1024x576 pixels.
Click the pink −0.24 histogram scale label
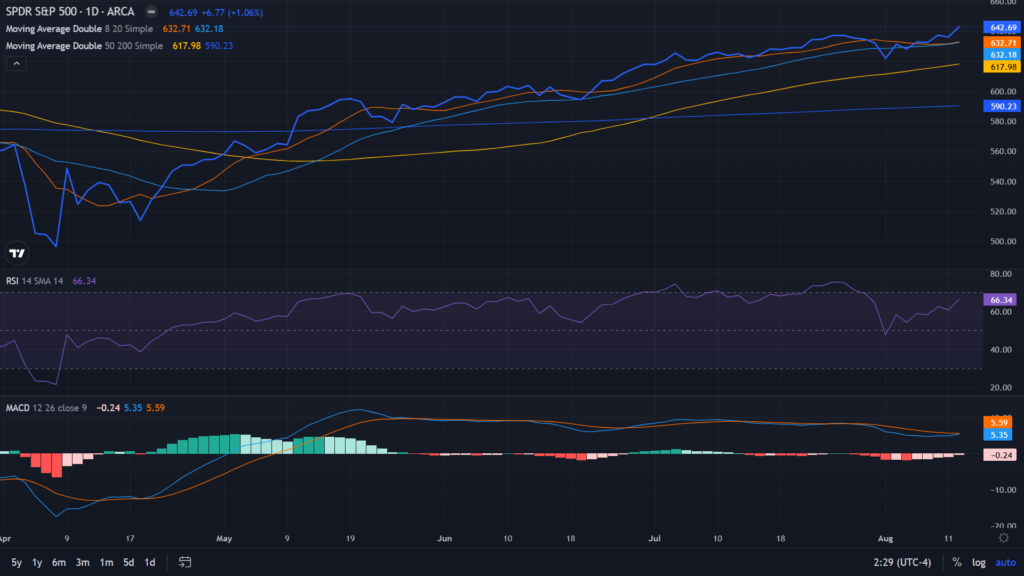pos(1000,455)
